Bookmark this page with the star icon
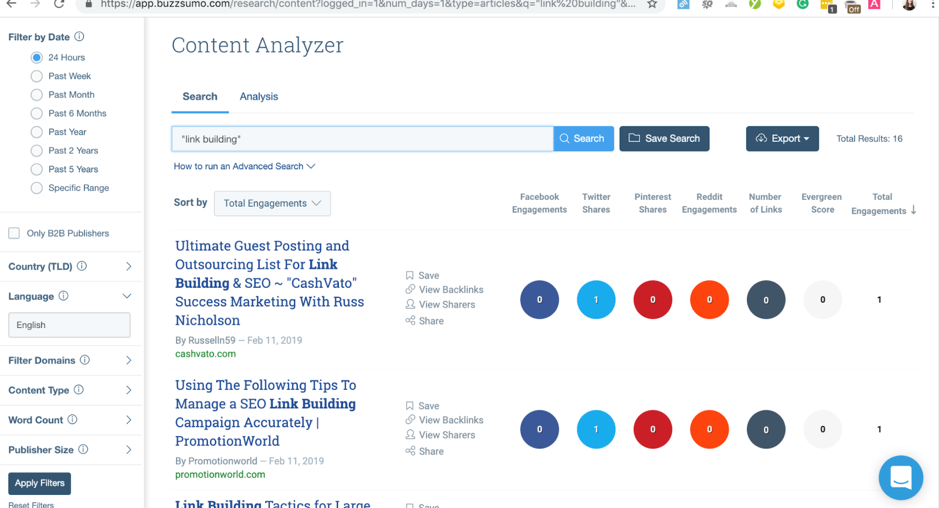The width and height of the screenshot is (939, 508). tap(652, 4)
